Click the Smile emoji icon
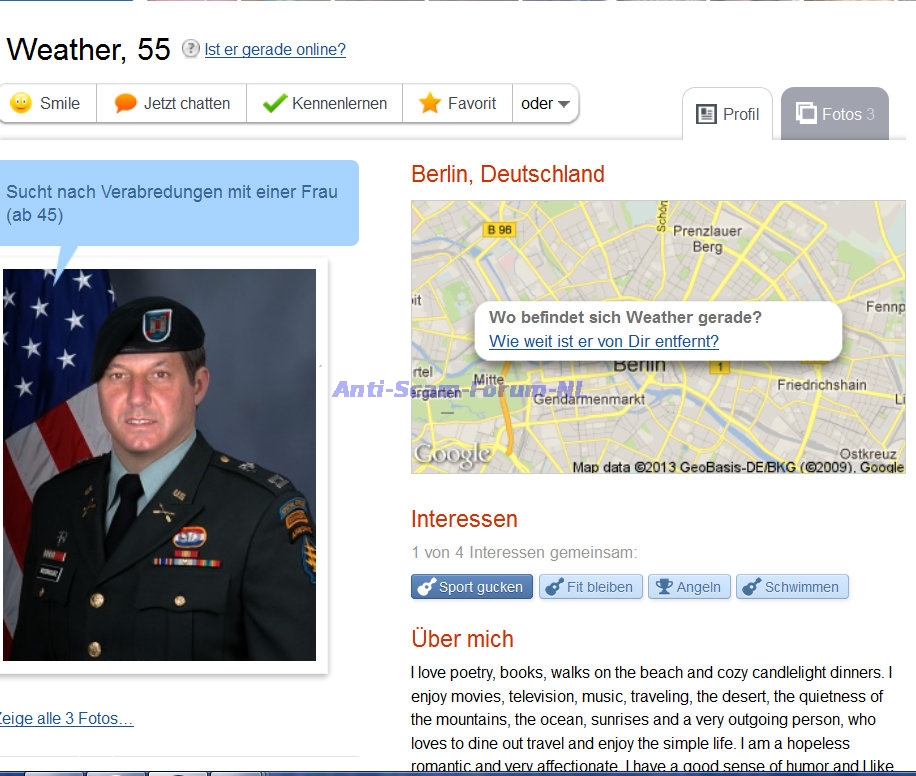Viewport: 916px width, 776px height. (21, 103)
